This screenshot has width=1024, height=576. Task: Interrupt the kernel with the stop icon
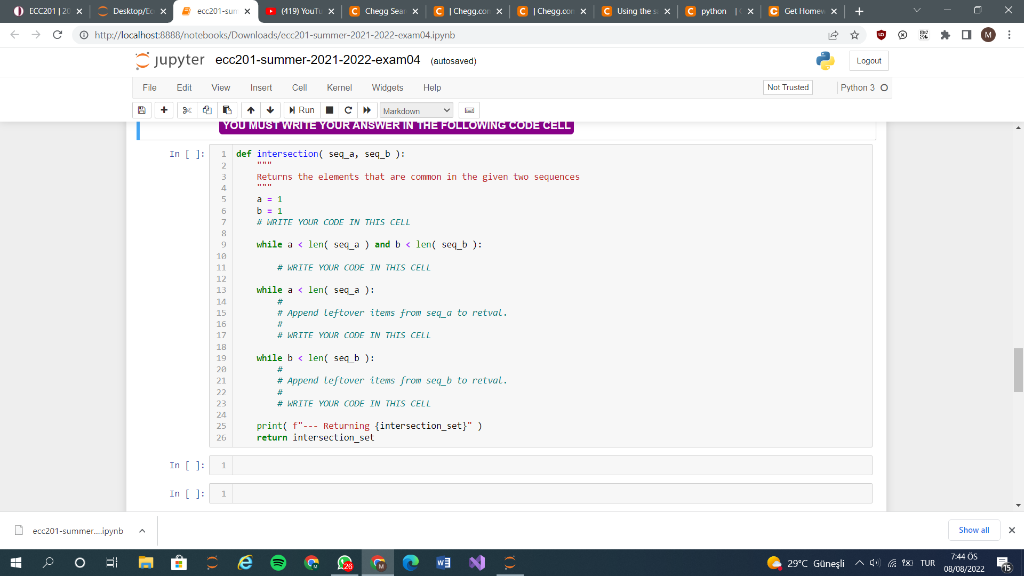pyautogui.click(x=330, y=110)
